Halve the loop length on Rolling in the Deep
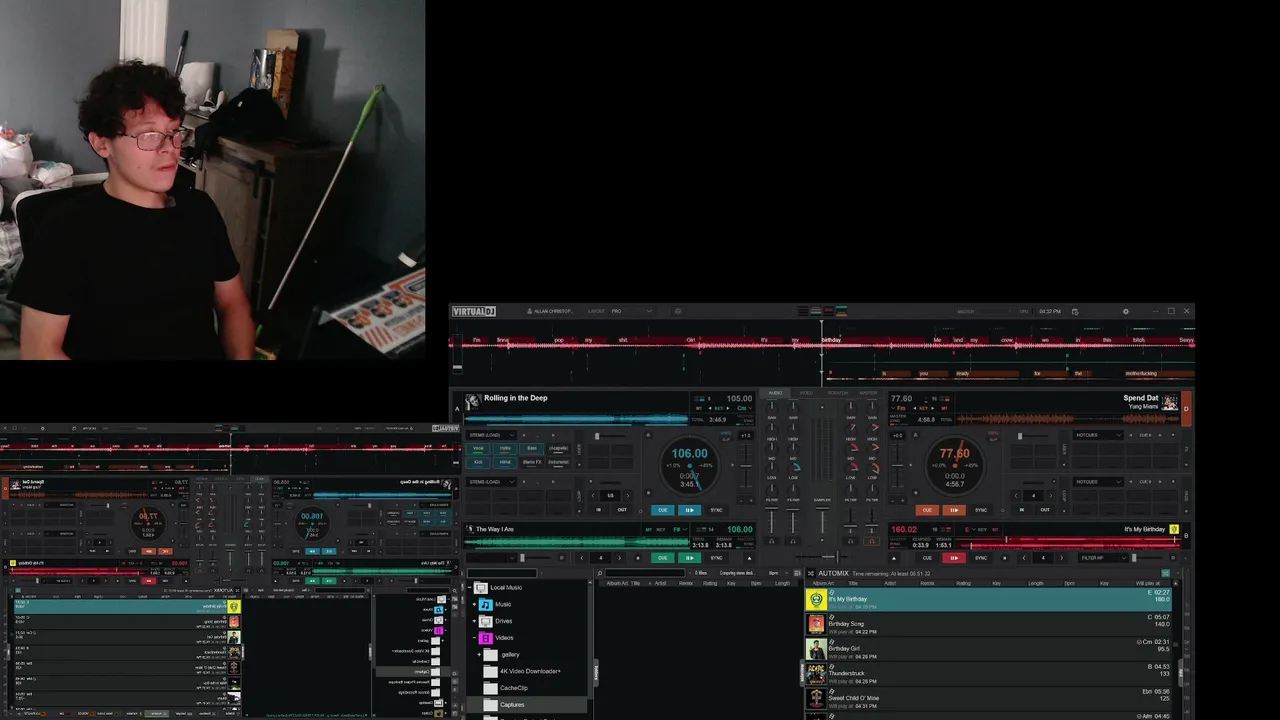The width and height of the screenshot is (1280, 720). point(592,496)
